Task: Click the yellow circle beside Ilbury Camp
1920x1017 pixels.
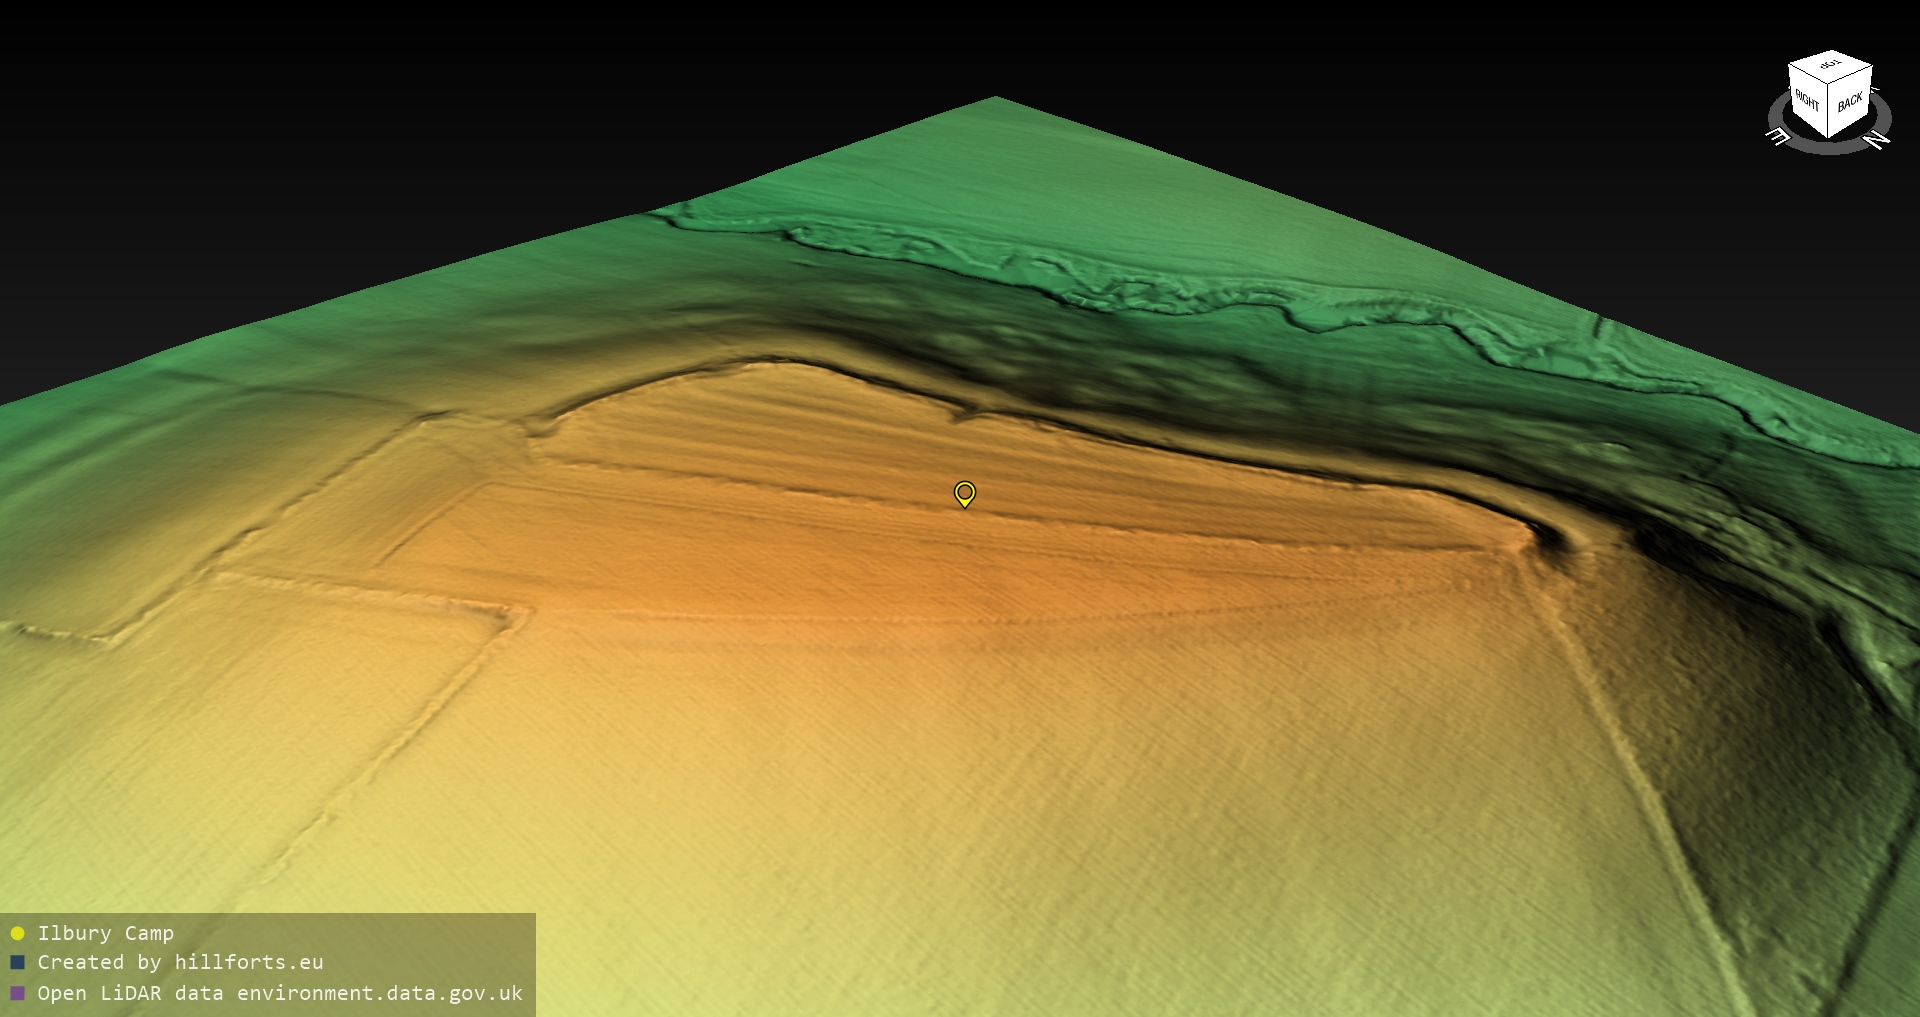Action: (x=17, y=933)
